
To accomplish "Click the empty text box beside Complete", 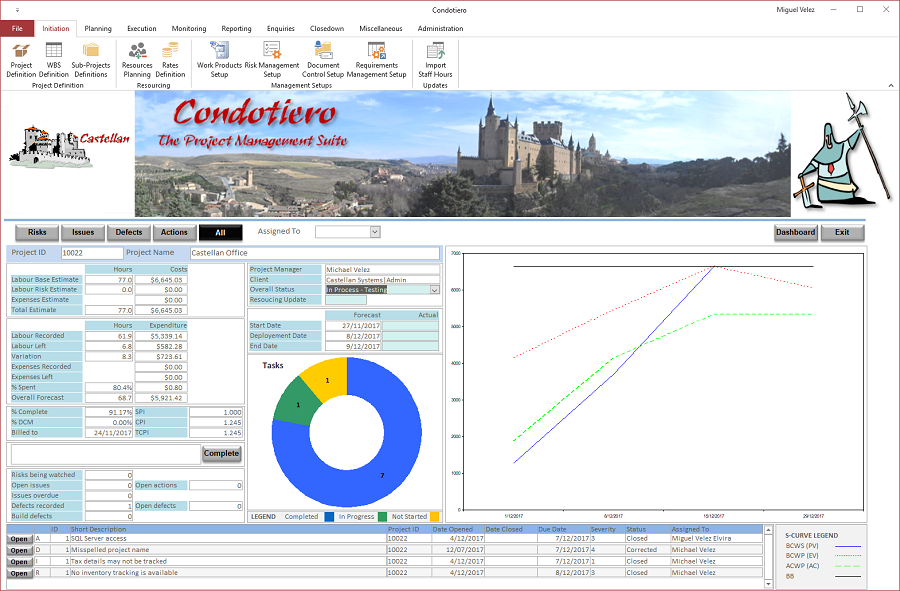I will pos(106,454).
